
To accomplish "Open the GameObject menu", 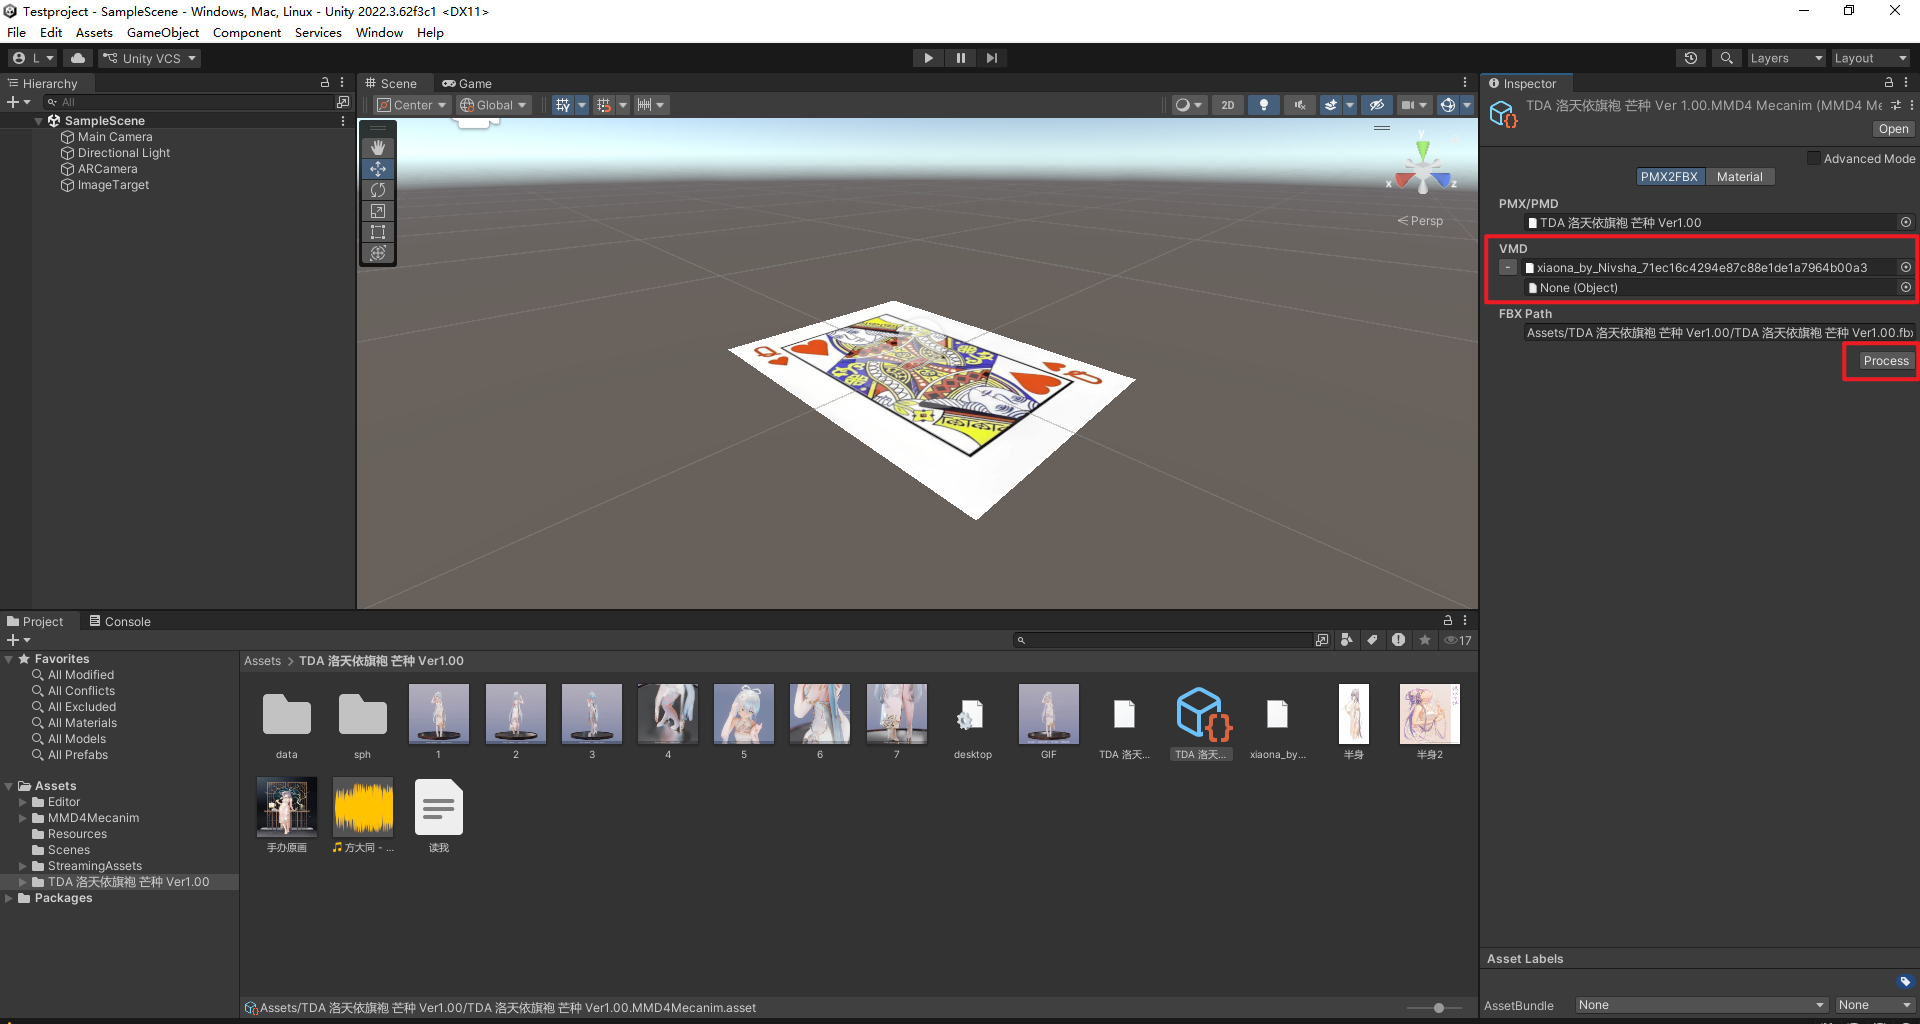I will click(163, 33).
